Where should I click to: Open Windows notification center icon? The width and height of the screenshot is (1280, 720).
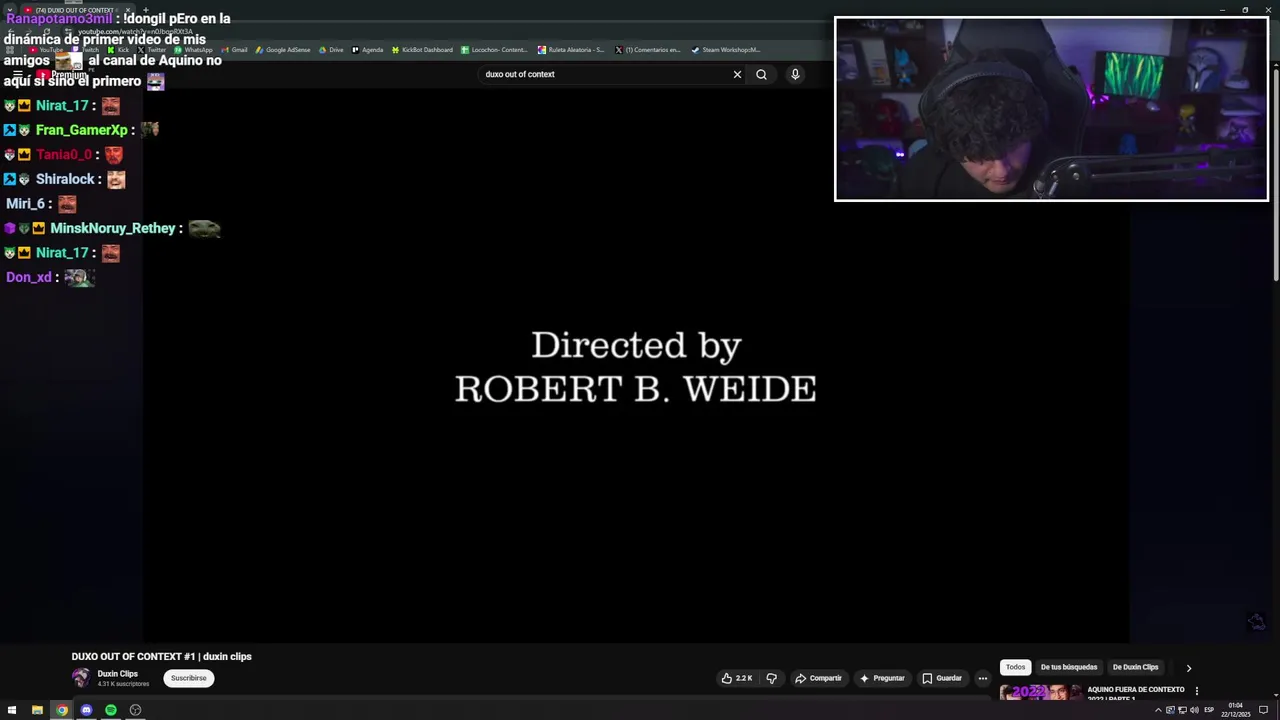[1263, 710]
